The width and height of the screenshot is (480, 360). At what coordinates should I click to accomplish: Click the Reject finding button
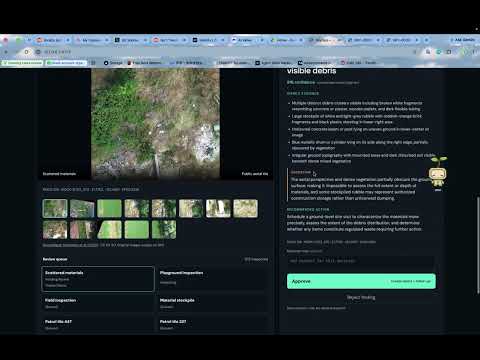tap(361, 297)
